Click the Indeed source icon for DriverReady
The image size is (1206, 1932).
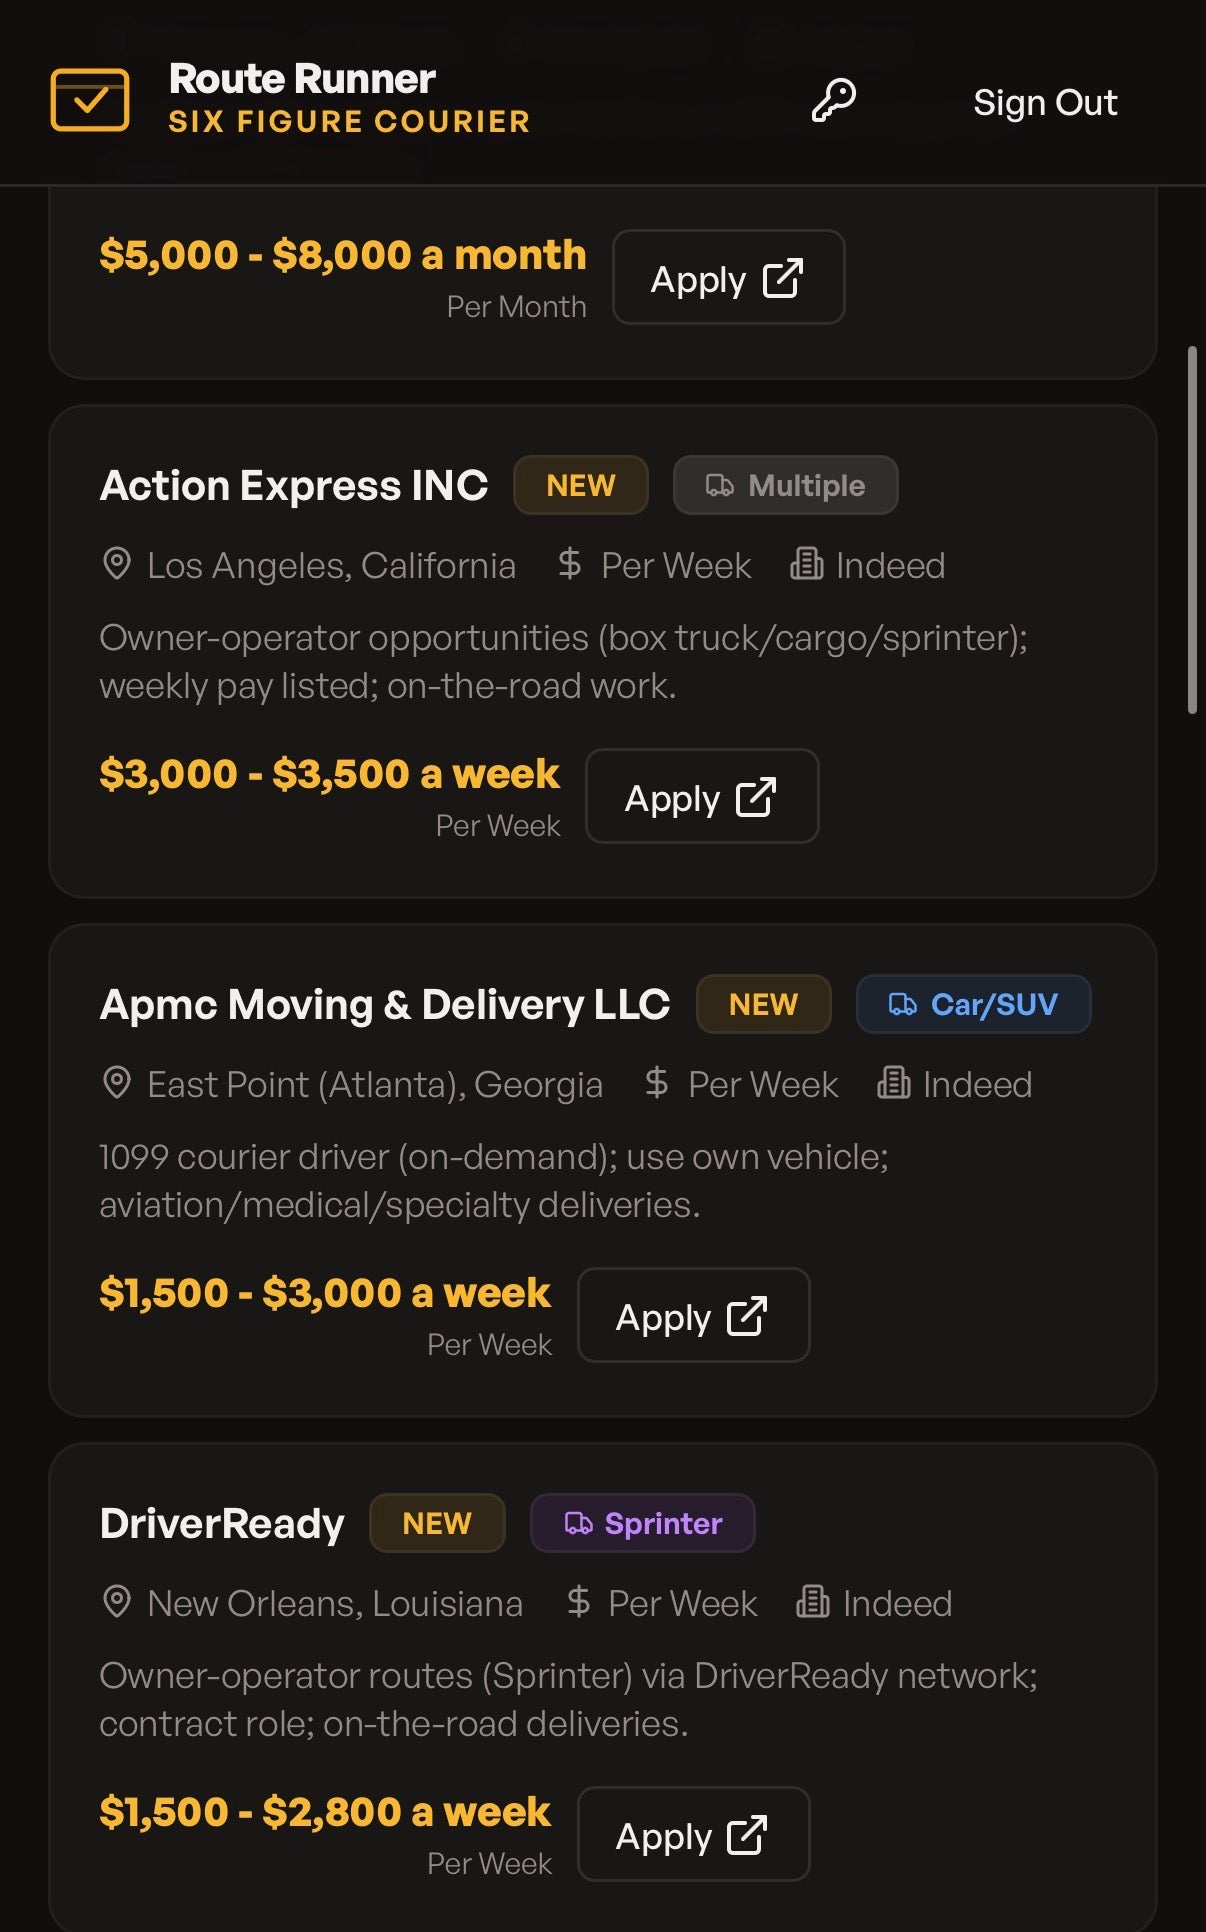[x=812, y=1603]
